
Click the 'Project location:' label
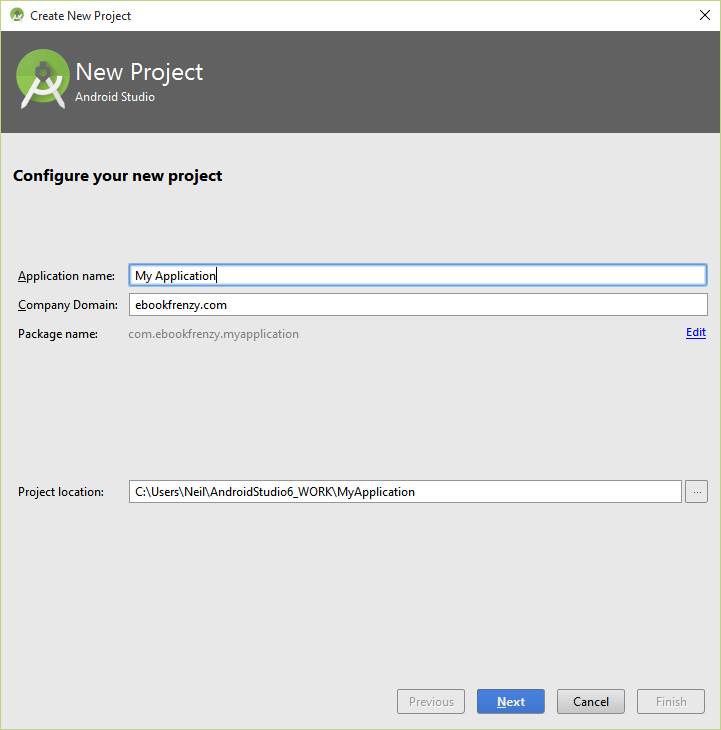coord(61,492)
